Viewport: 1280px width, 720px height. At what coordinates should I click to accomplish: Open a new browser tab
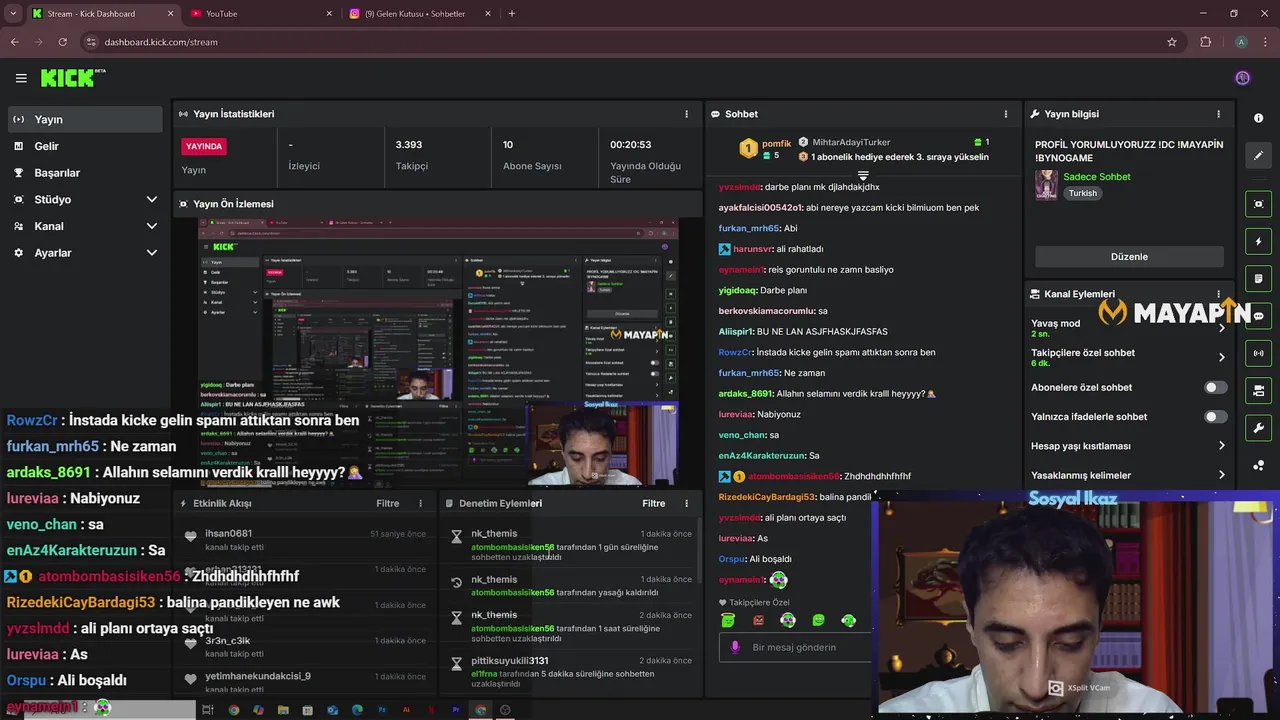point(512,14)
